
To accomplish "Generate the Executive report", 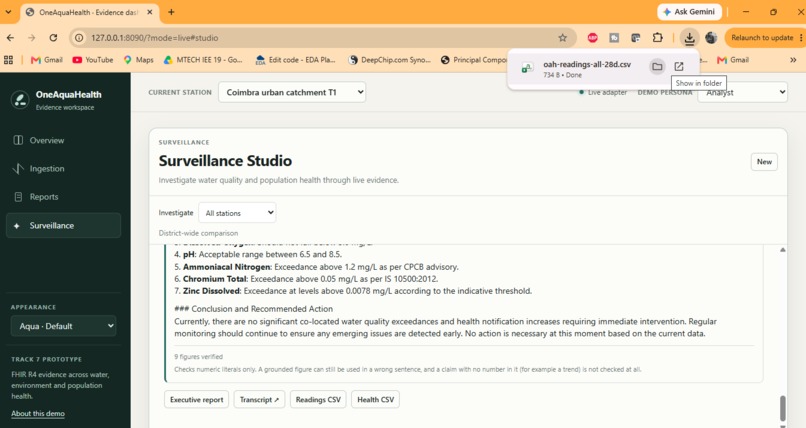I will 196,400.
